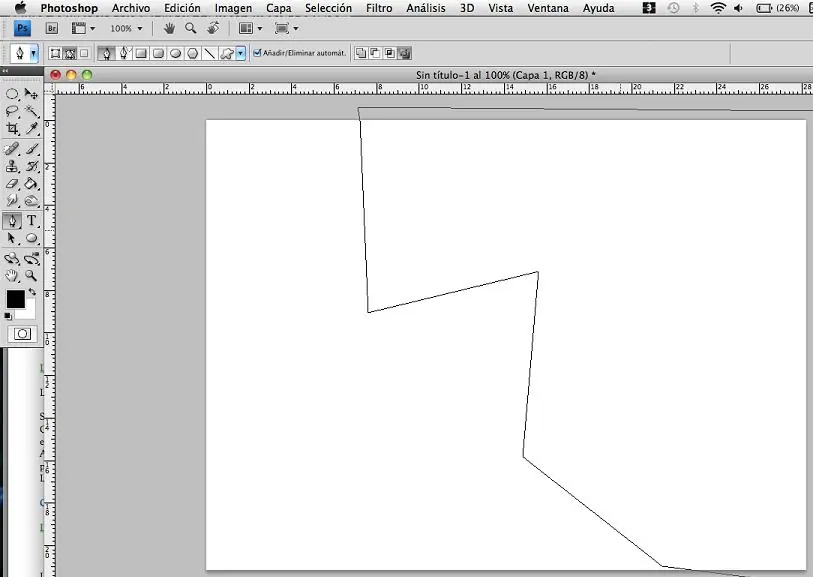
Task: Toggle Quick Mask mode button
Action: [22, 334]
